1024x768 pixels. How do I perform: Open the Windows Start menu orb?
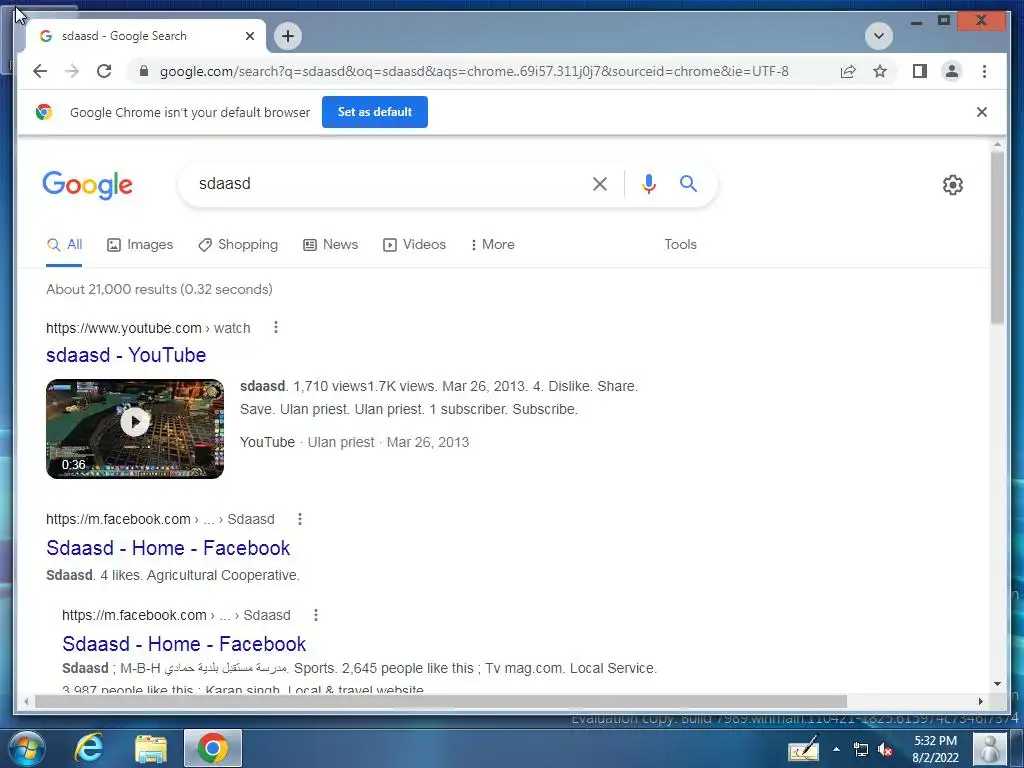(27, 748)
